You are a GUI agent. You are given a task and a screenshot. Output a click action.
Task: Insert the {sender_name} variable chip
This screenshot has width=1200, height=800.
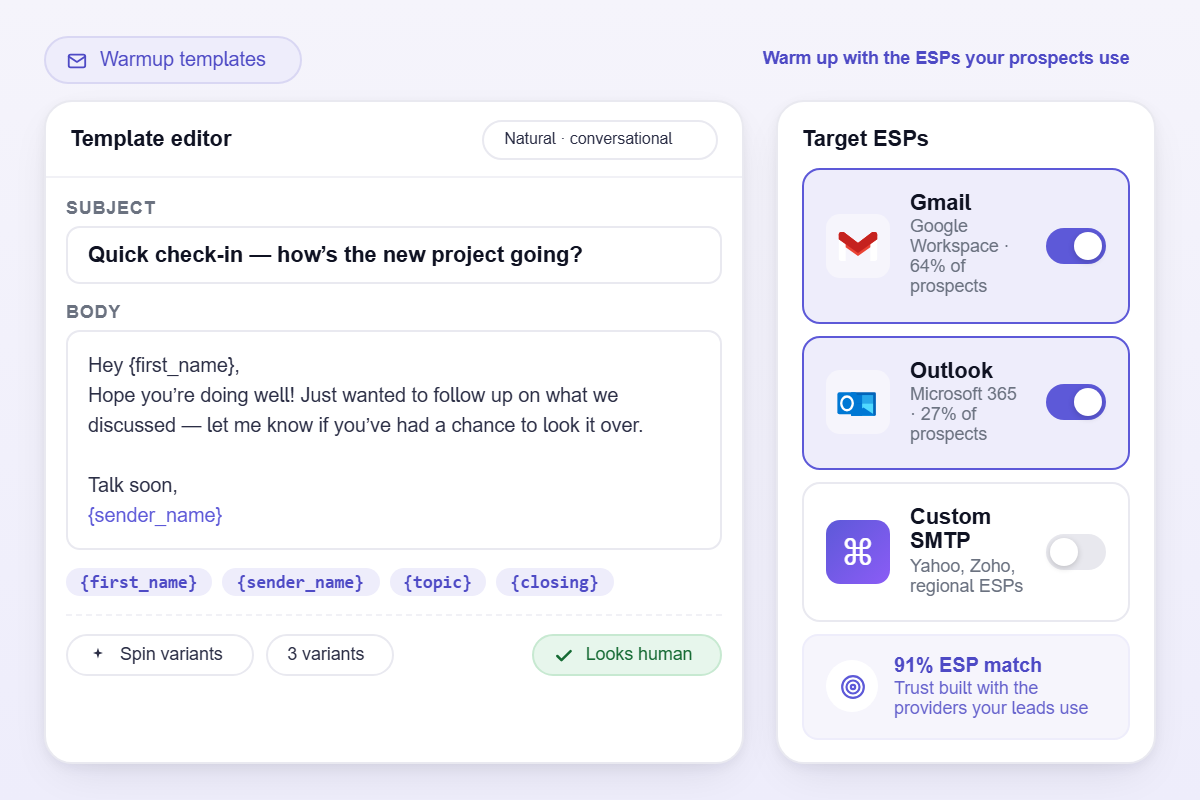[301, 582]
